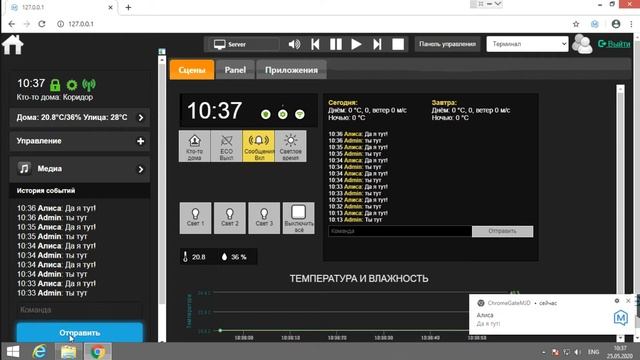Stop media playback

[398, 44]
